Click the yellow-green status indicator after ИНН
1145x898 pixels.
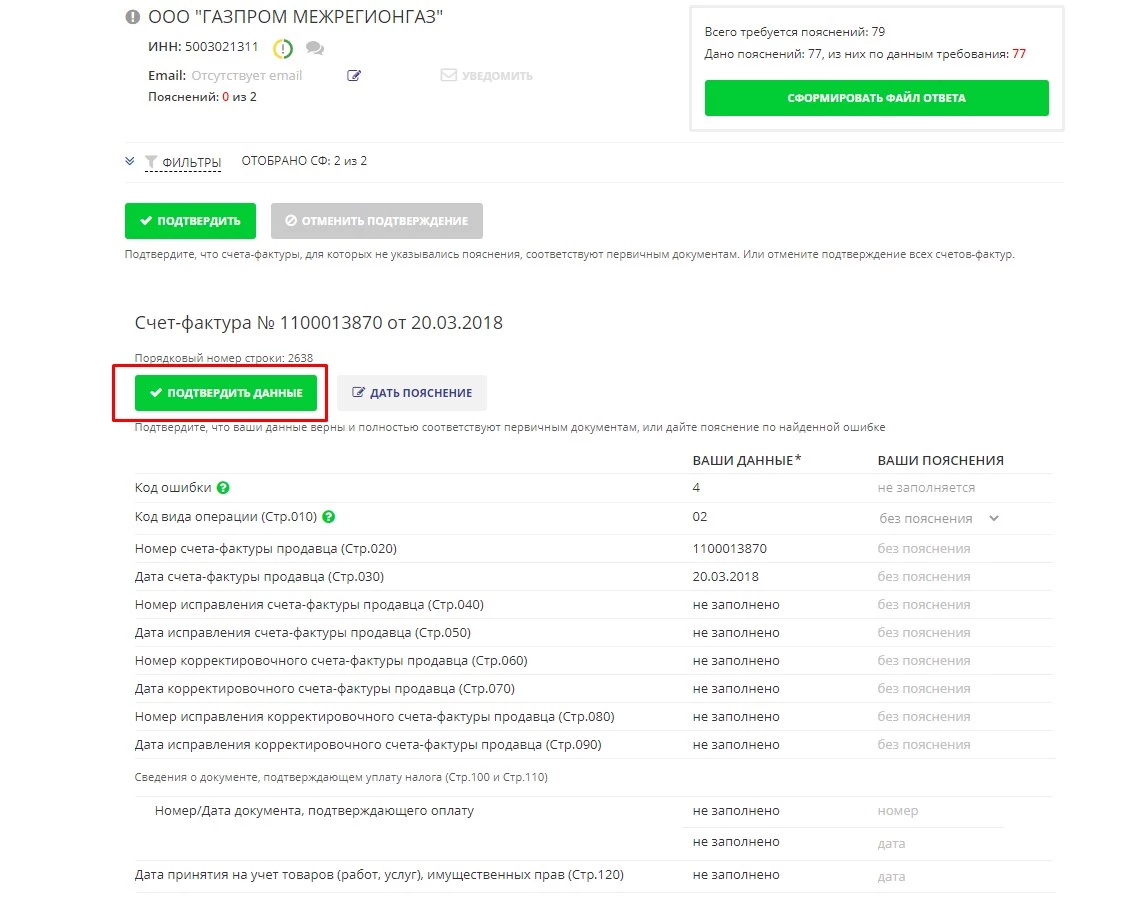283,48
